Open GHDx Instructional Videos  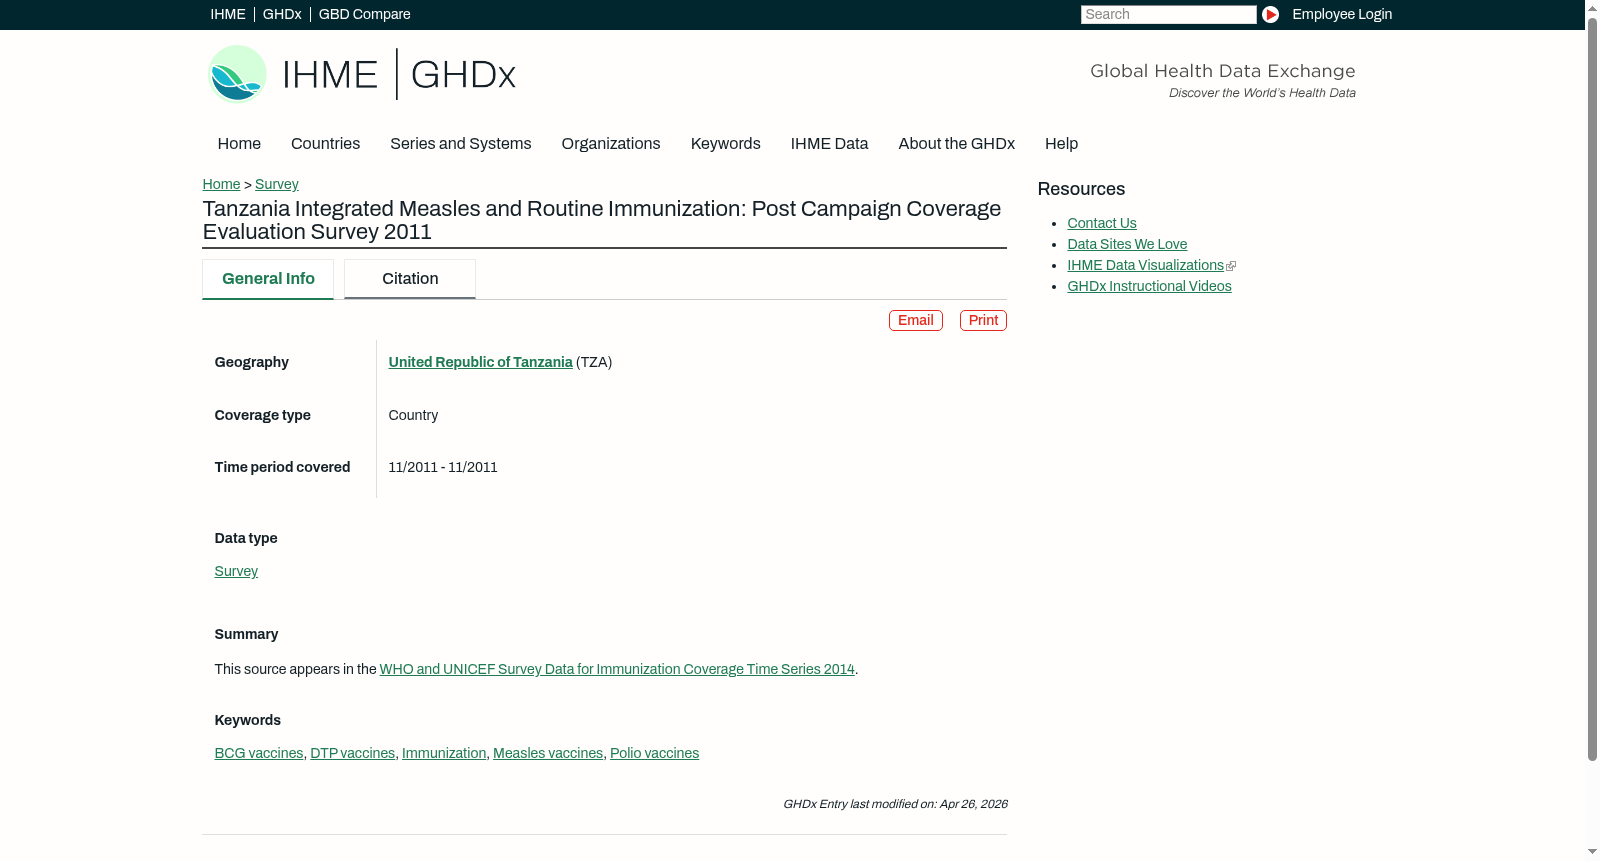point(1149,286)
